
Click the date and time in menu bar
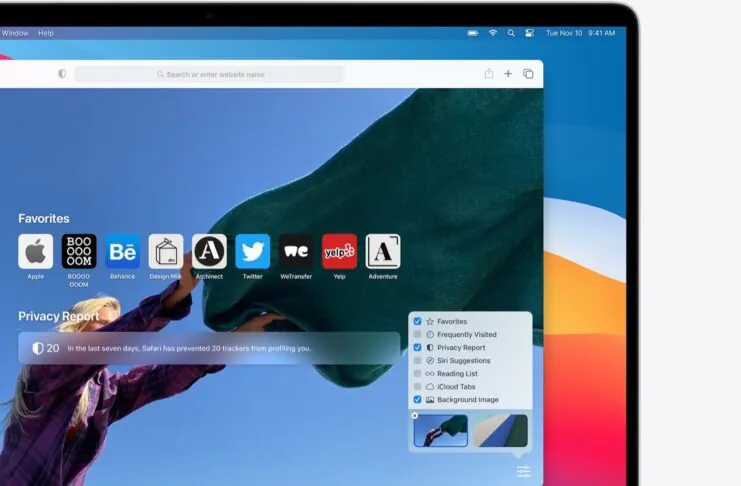pyautogui.click(x=580, y=33)
